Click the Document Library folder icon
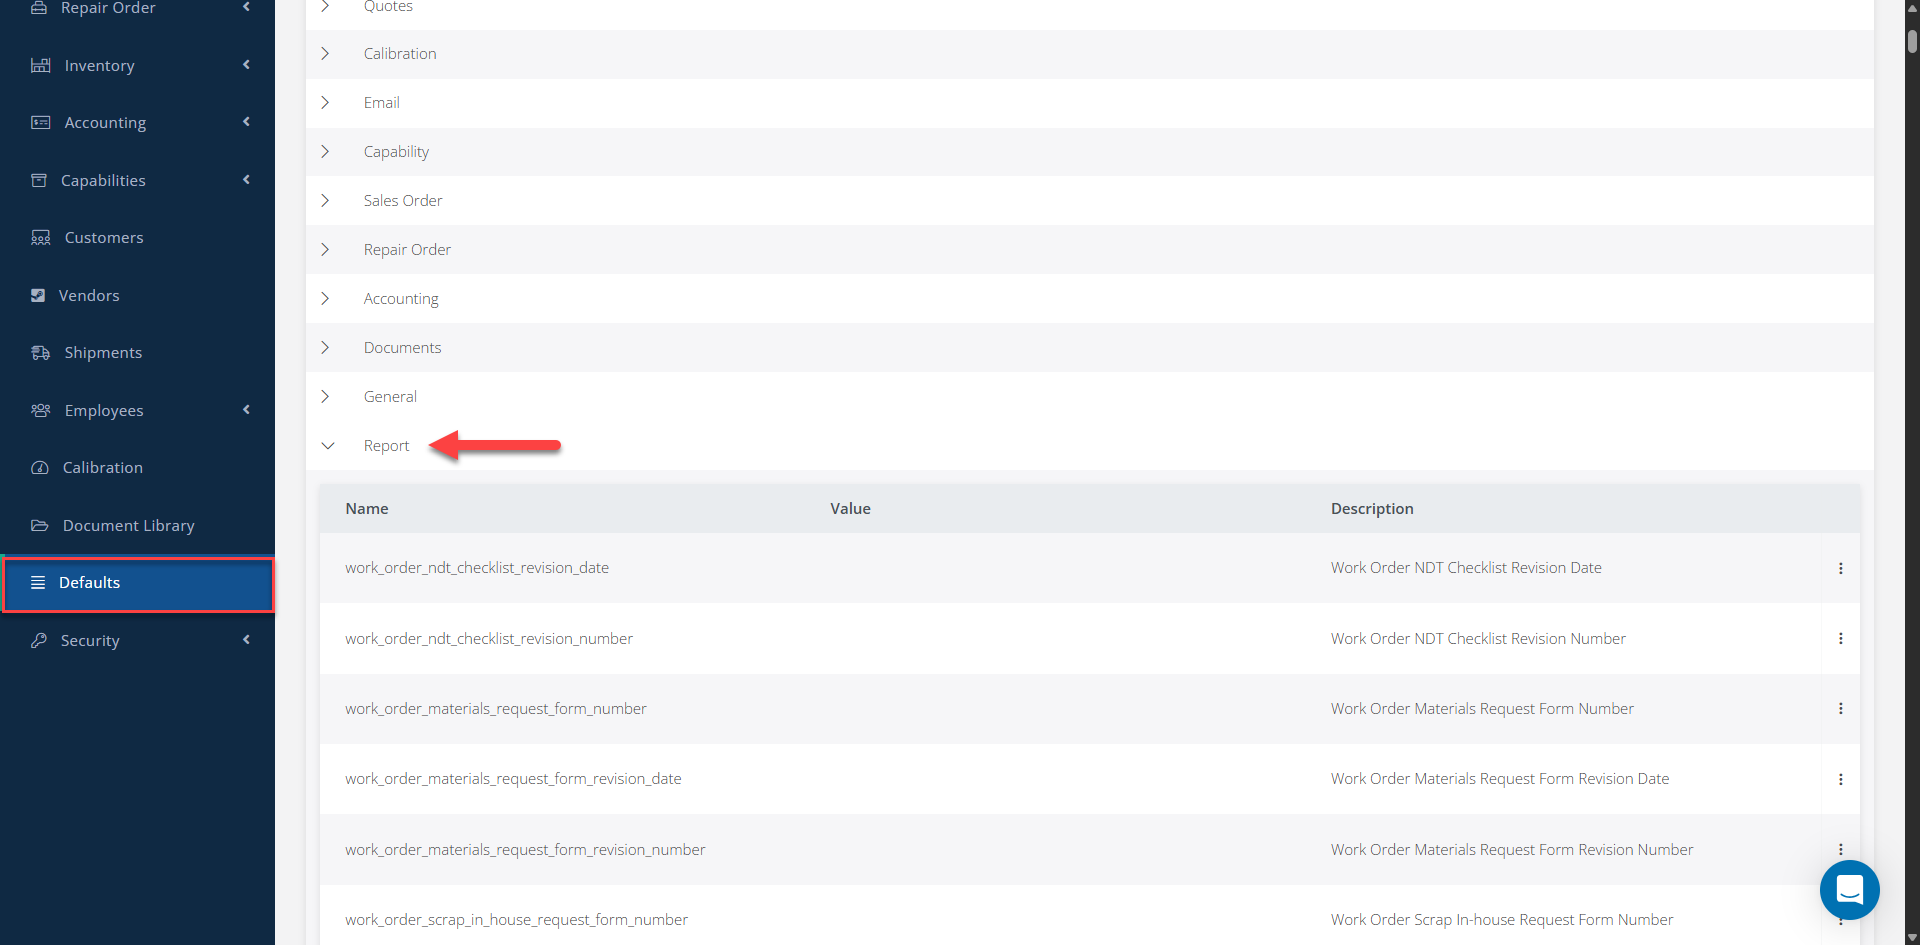Viewport: 1920px width, 945px height. 40,525
